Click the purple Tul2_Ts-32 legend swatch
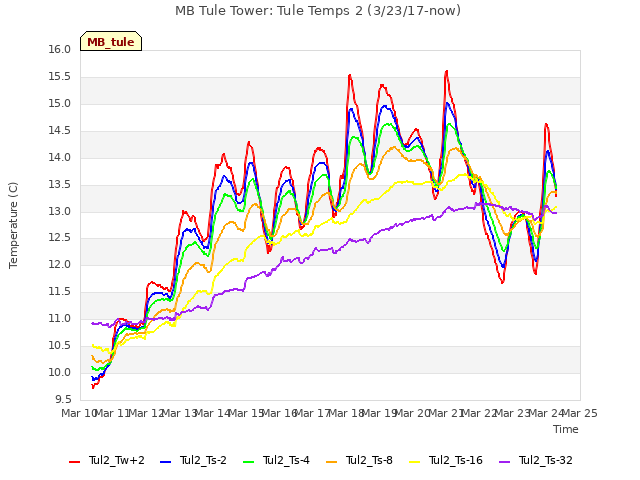Viewport: 640px width, 480px height. (x=504, y=462)
